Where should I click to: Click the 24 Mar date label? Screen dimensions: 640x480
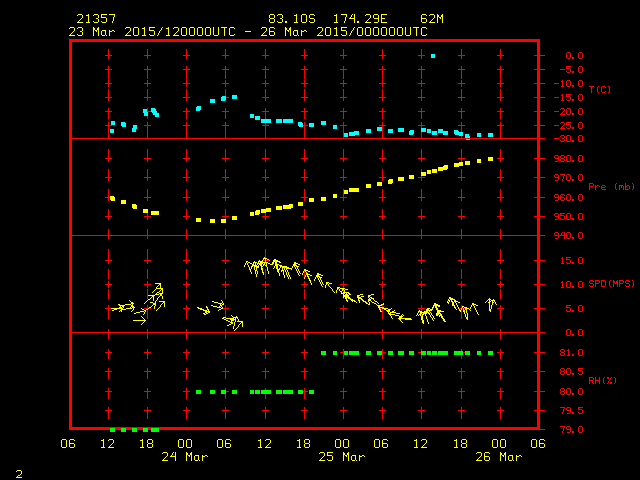pos(185,457)
